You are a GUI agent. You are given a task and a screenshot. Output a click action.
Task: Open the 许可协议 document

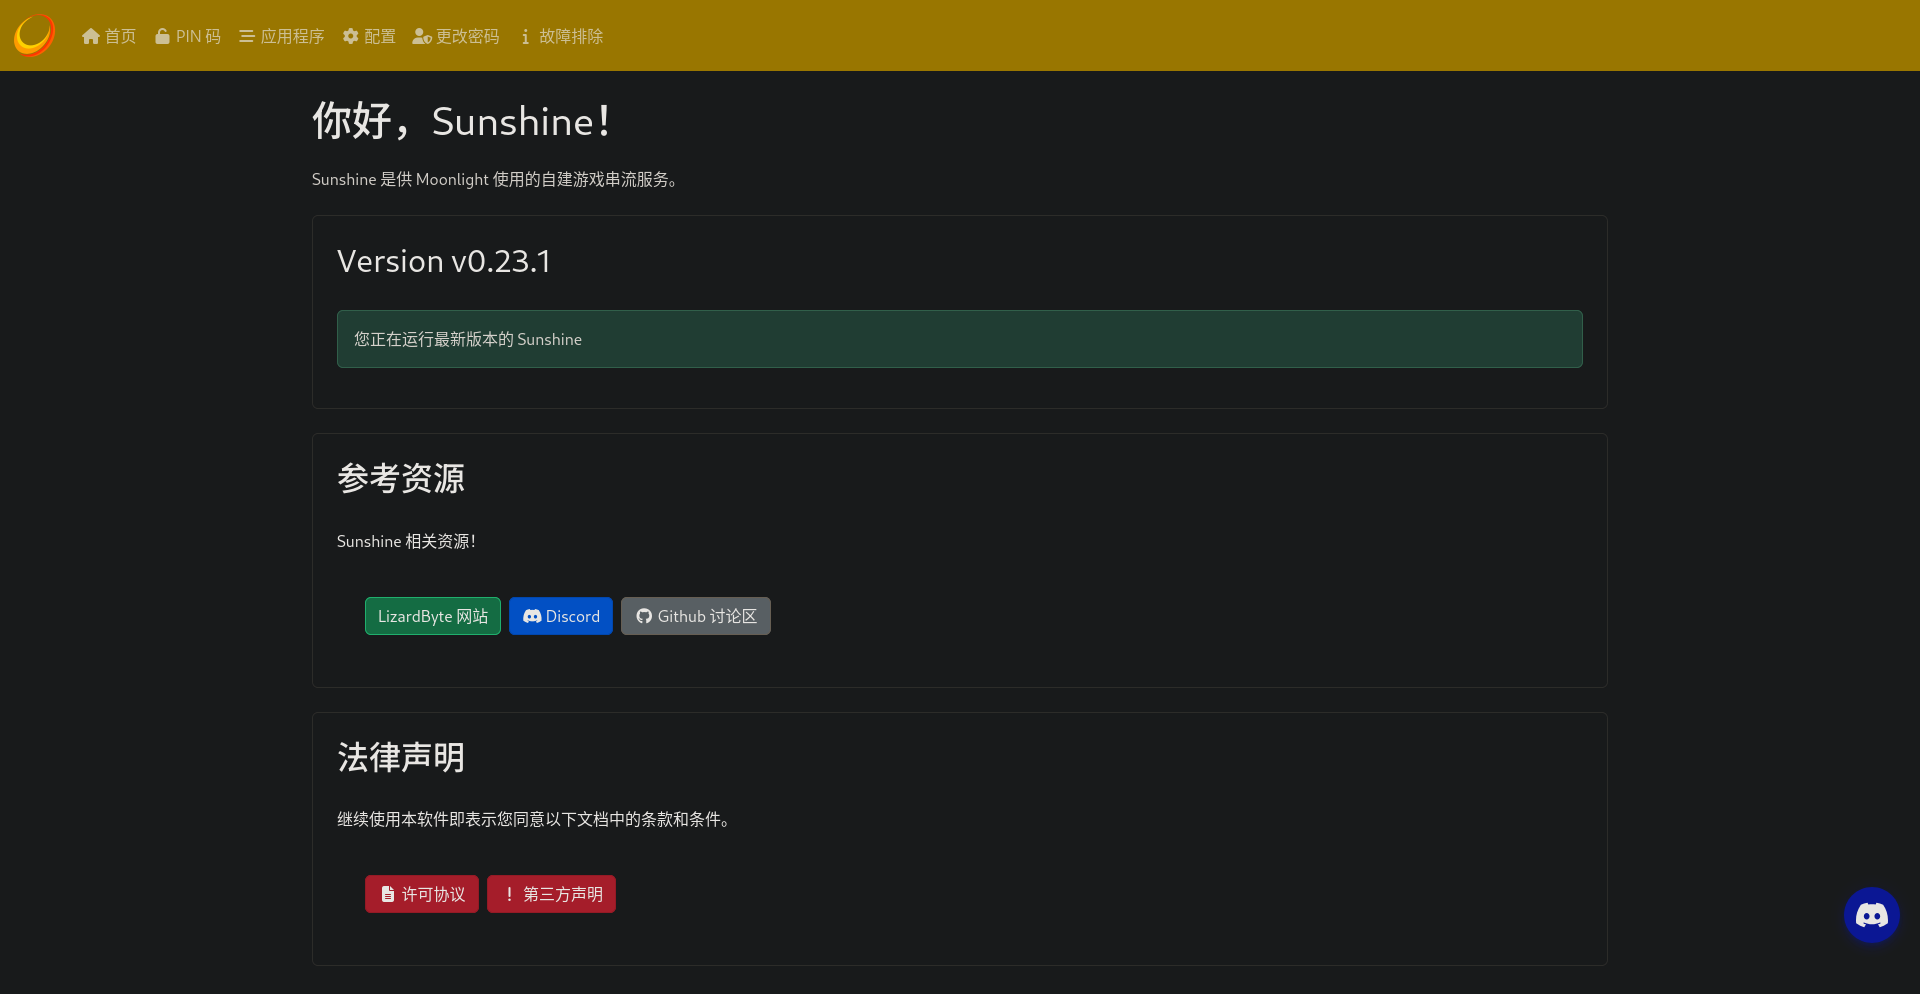pos(421,893)
